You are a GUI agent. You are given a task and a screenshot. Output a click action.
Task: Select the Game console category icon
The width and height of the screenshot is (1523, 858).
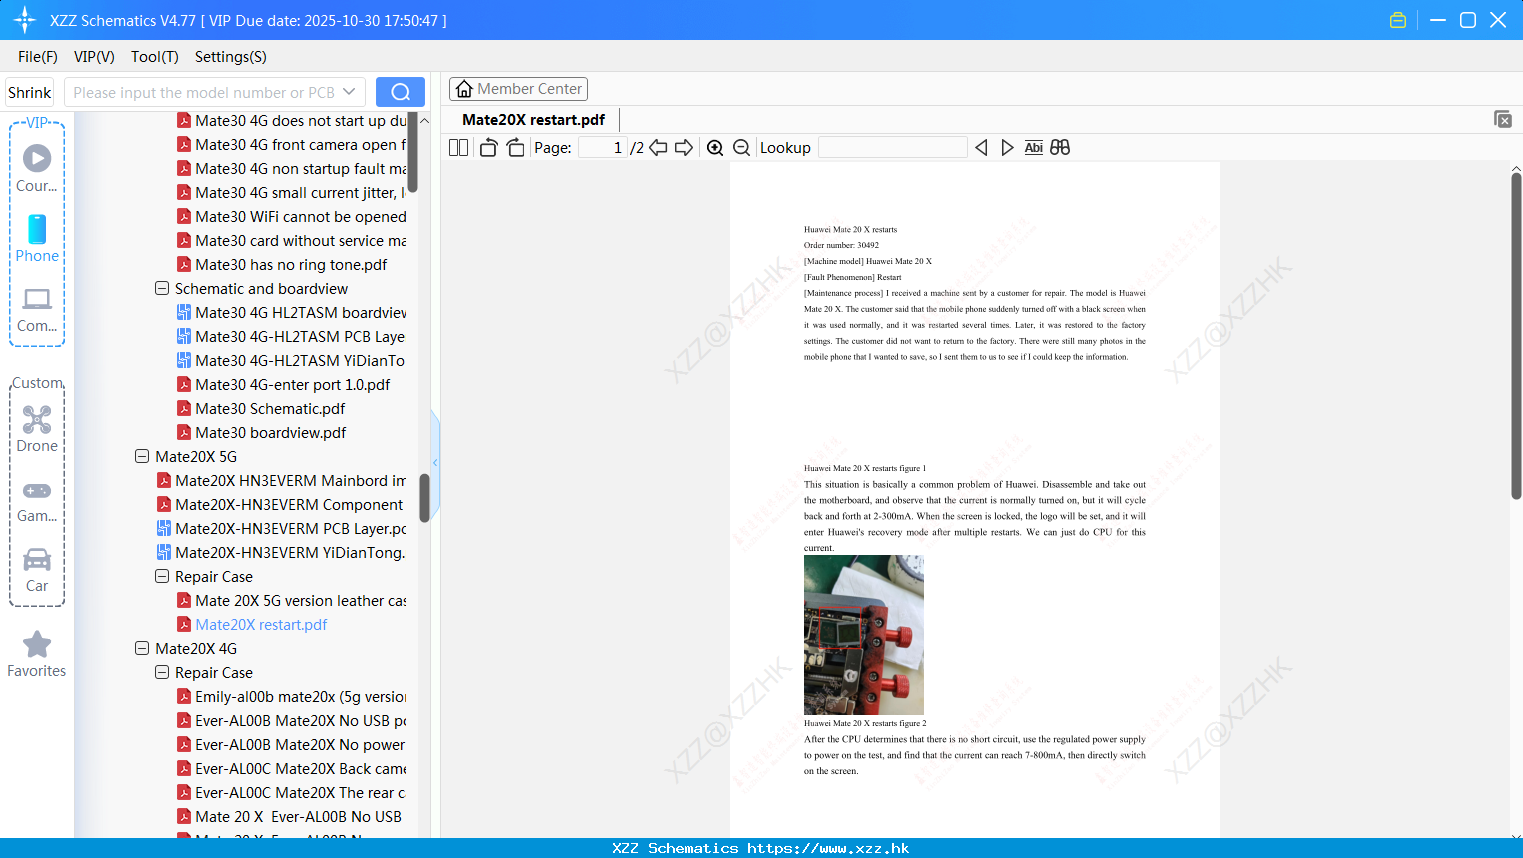(37, 500)
